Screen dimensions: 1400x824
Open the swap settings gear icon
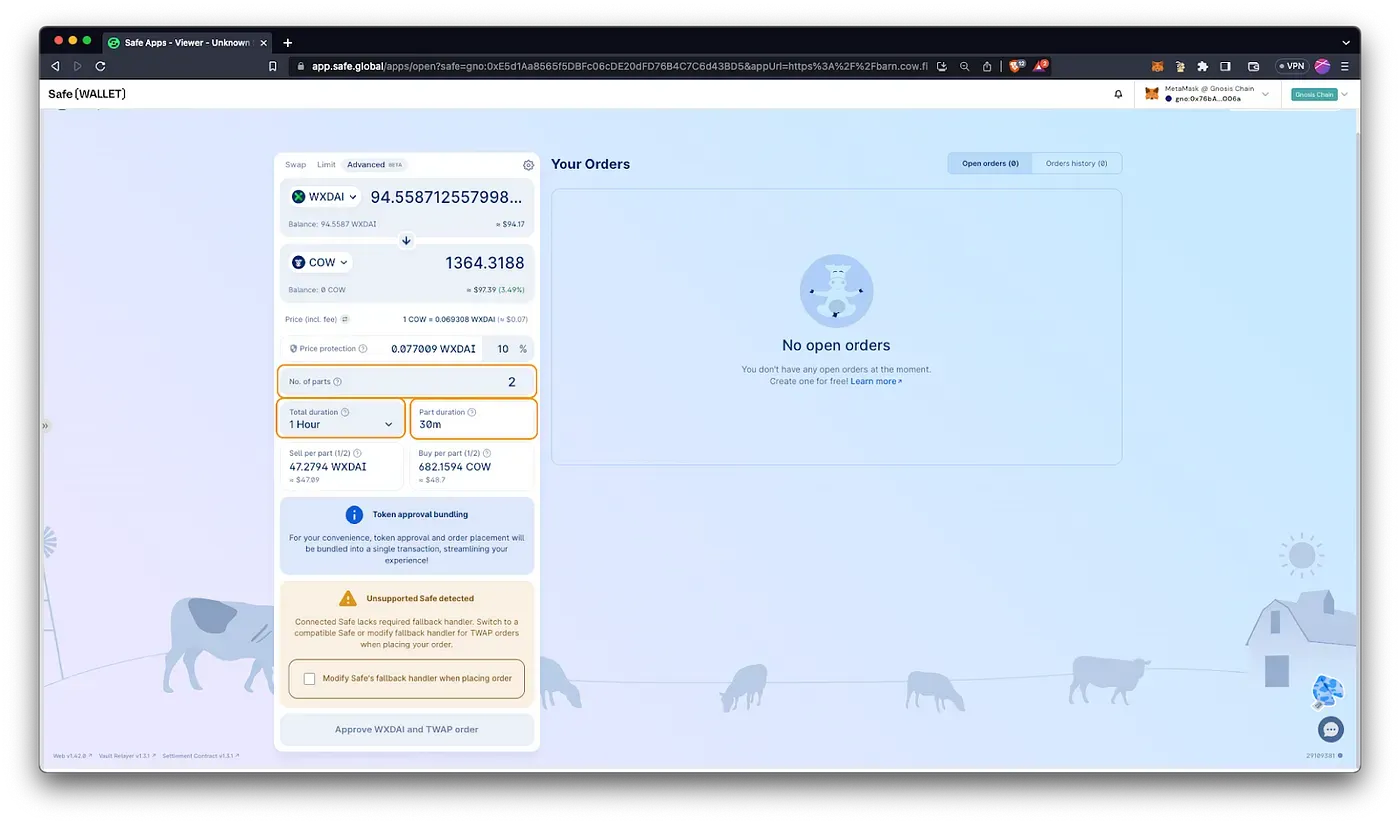(528, 165)
